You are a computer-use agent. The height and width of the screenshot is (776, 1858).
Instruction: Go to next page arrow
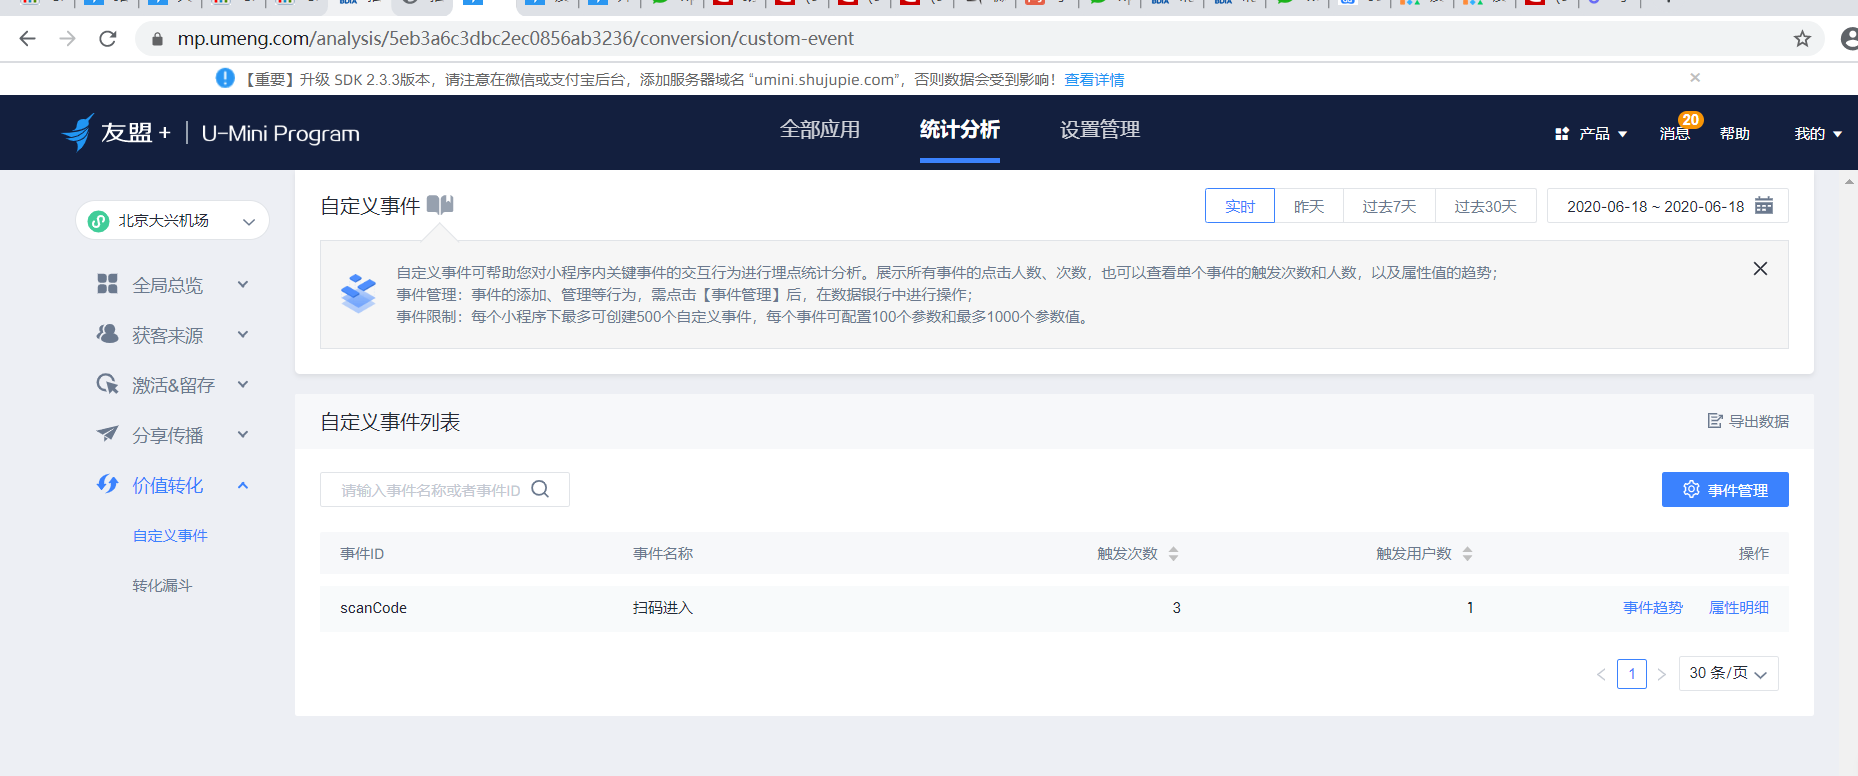pyautogui.click(x=1662, y=674)
